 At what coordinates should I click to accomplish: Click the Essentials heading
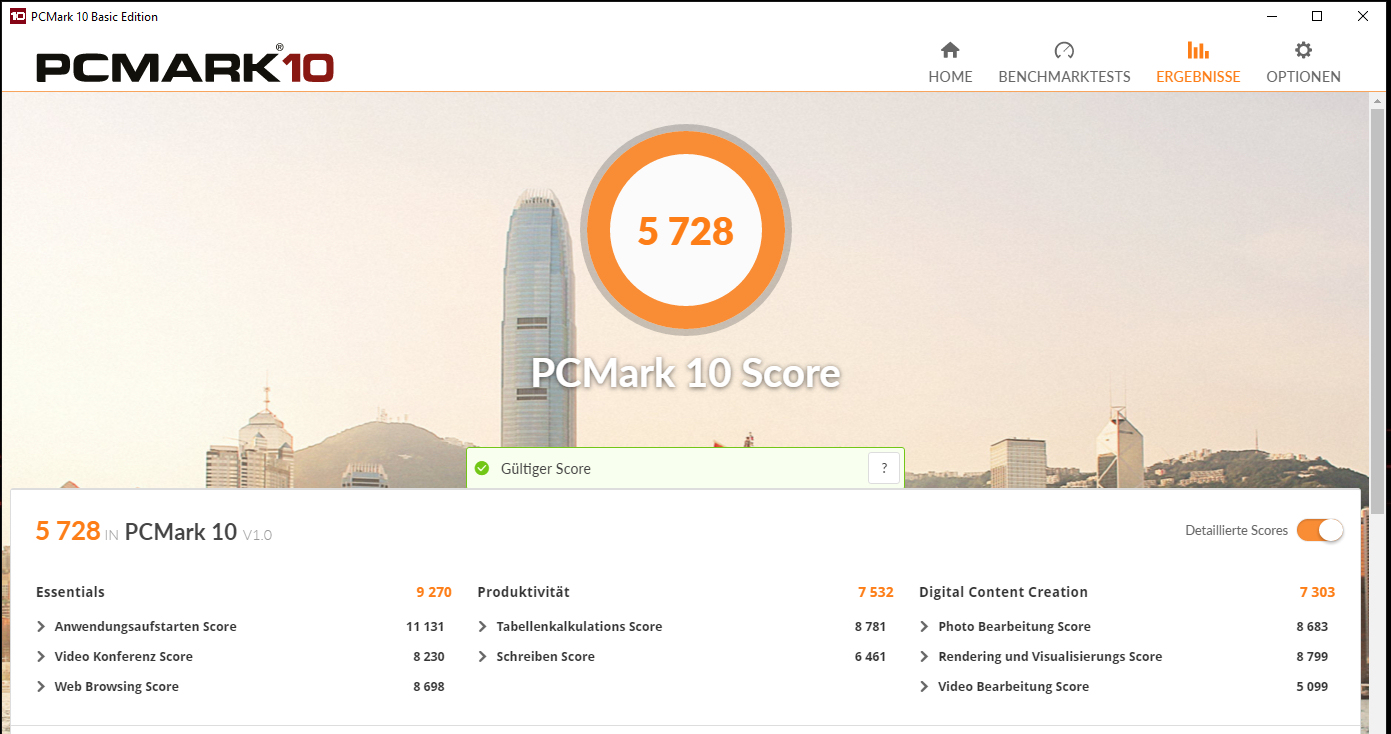click(70, 592)
